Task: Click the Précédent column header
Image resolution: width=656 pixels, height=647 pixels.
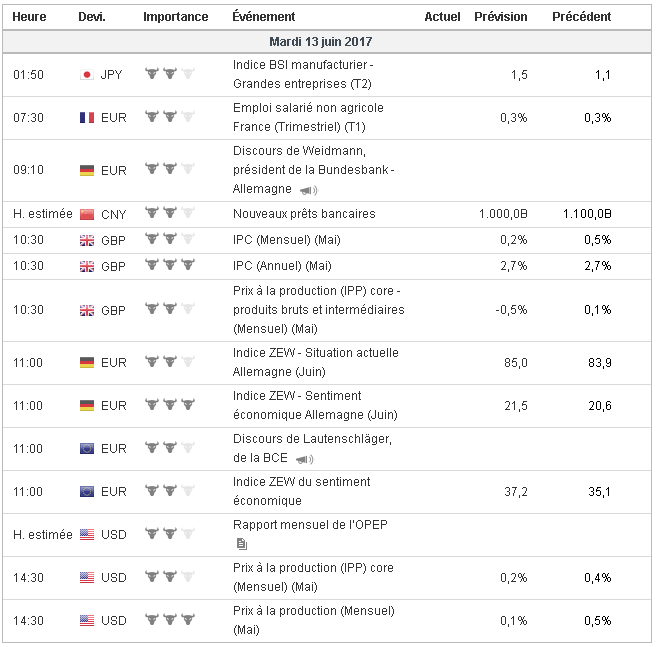Action: click(581, 17)
